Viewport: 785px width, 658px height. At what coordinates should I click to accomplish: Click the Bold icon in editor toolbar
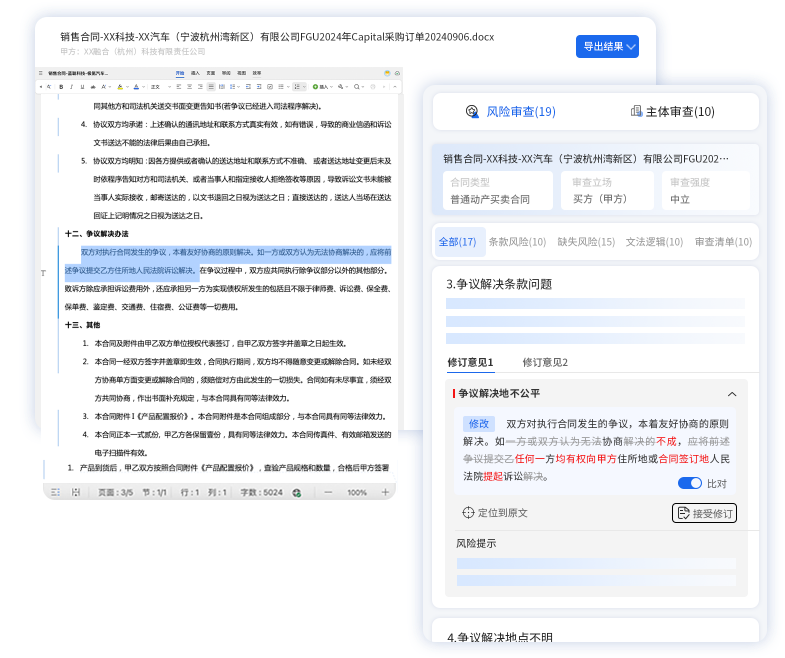tap(61, 87)
